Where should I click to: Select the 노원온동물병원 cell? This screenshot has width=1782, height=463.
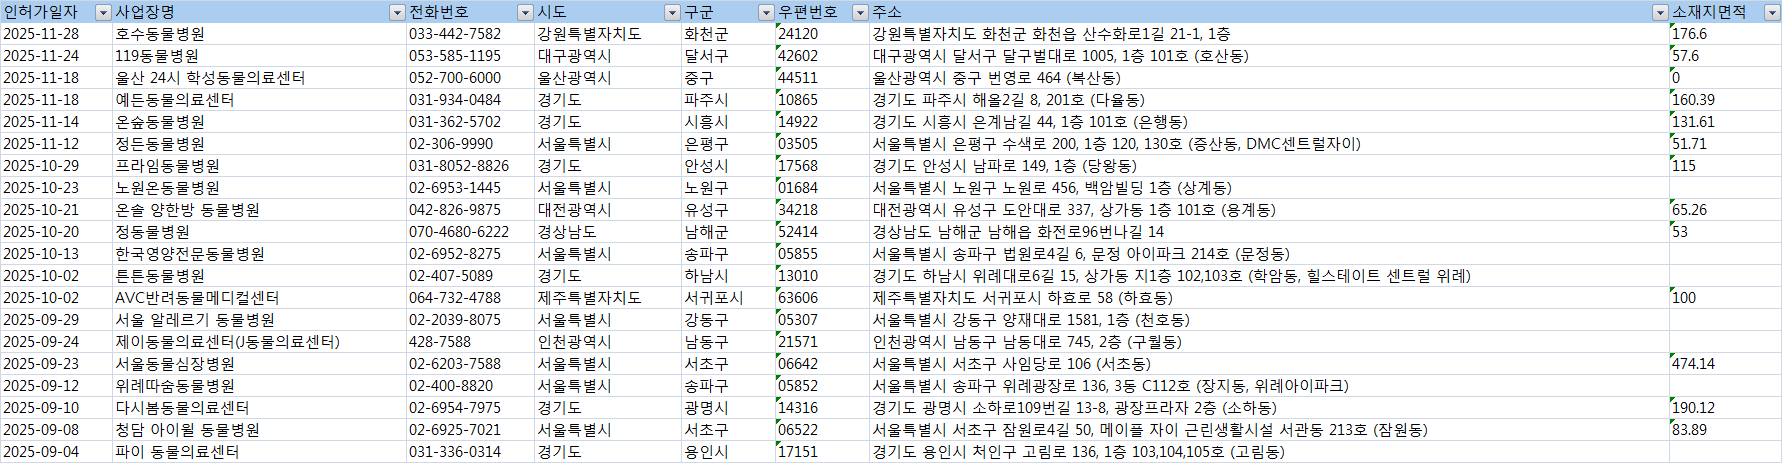(259, 188)
